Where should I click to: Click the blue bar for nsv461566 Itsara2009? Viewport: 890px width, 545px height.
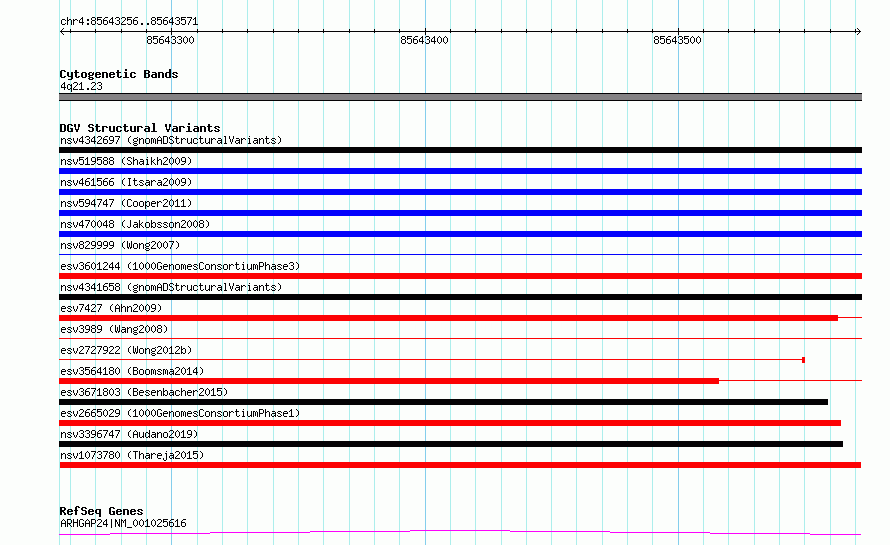coord(460,192)
